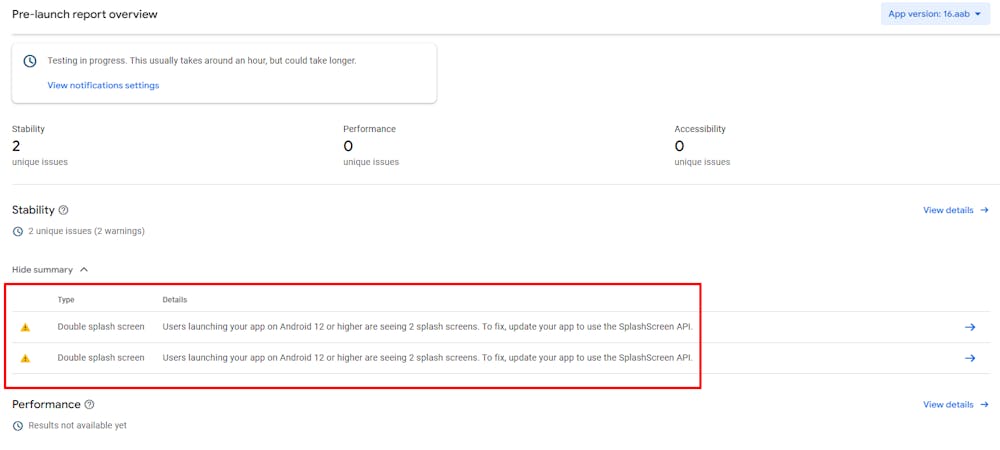Open second Double splash screen issue via arrow
The height and width of the screenshot is (450, 1000).
point(970,358)
